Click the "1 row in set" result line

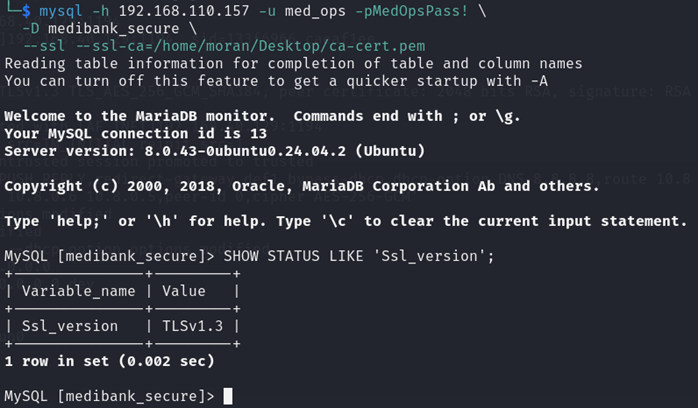109,360
